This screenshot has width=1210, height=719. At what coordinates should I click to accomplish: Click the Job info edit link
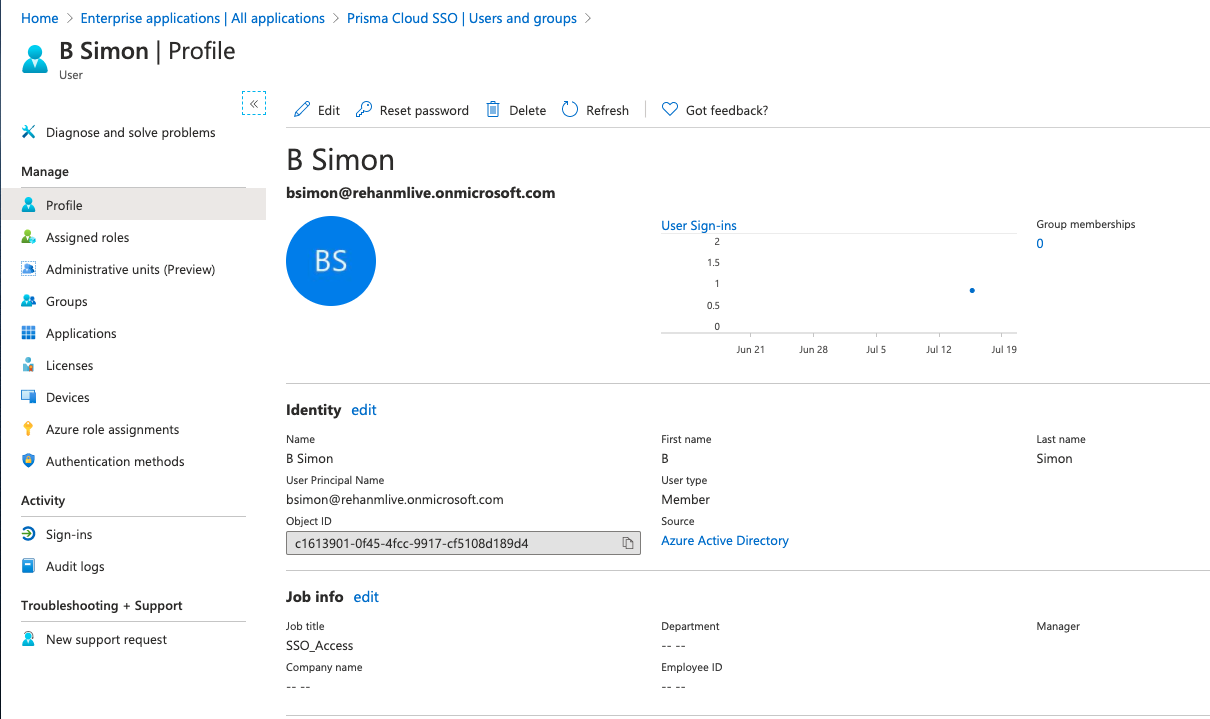[366, 597]
